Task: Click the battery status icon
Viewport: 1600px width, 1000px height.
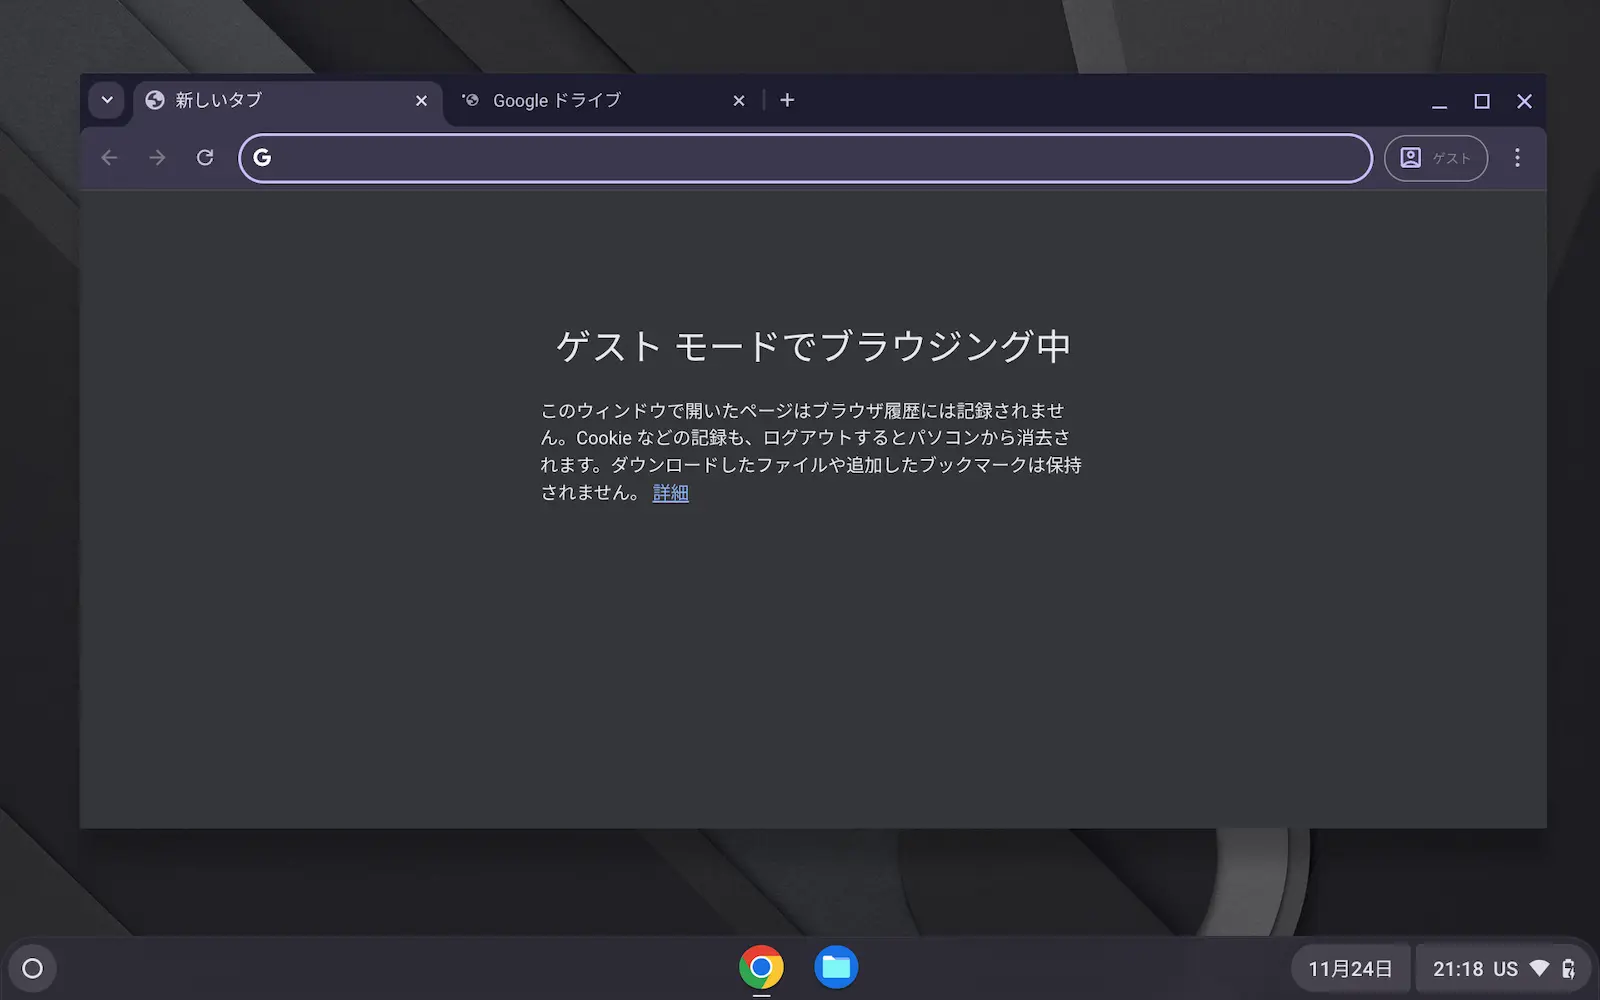Action: (1567, 967)
